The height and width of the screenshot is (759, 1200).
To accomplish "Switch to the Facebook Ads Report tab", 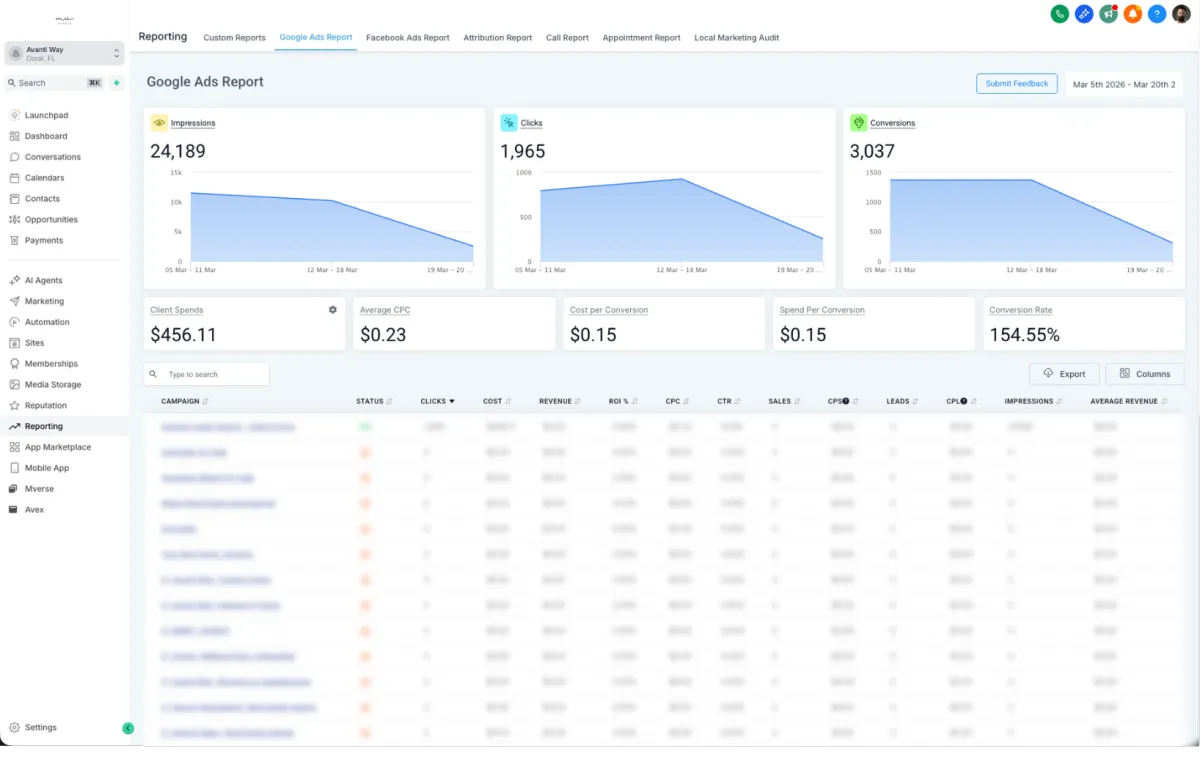I will [408, 38].
